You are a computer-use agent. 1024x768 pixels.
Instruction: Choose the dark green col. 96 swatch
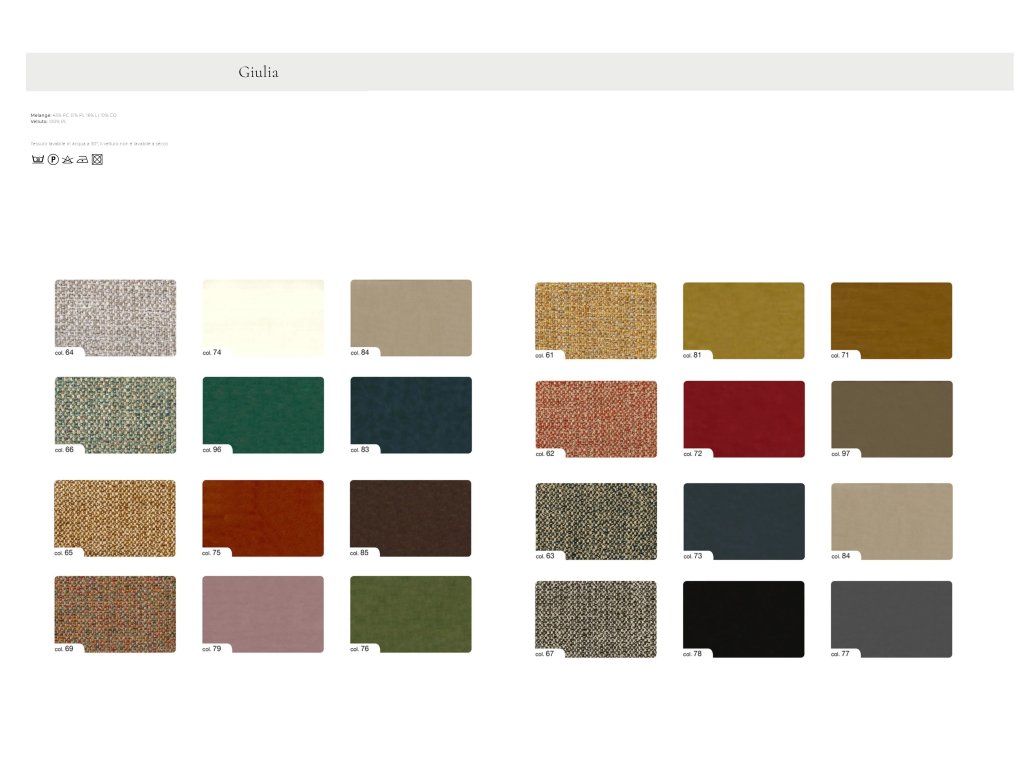pos(263,415)
